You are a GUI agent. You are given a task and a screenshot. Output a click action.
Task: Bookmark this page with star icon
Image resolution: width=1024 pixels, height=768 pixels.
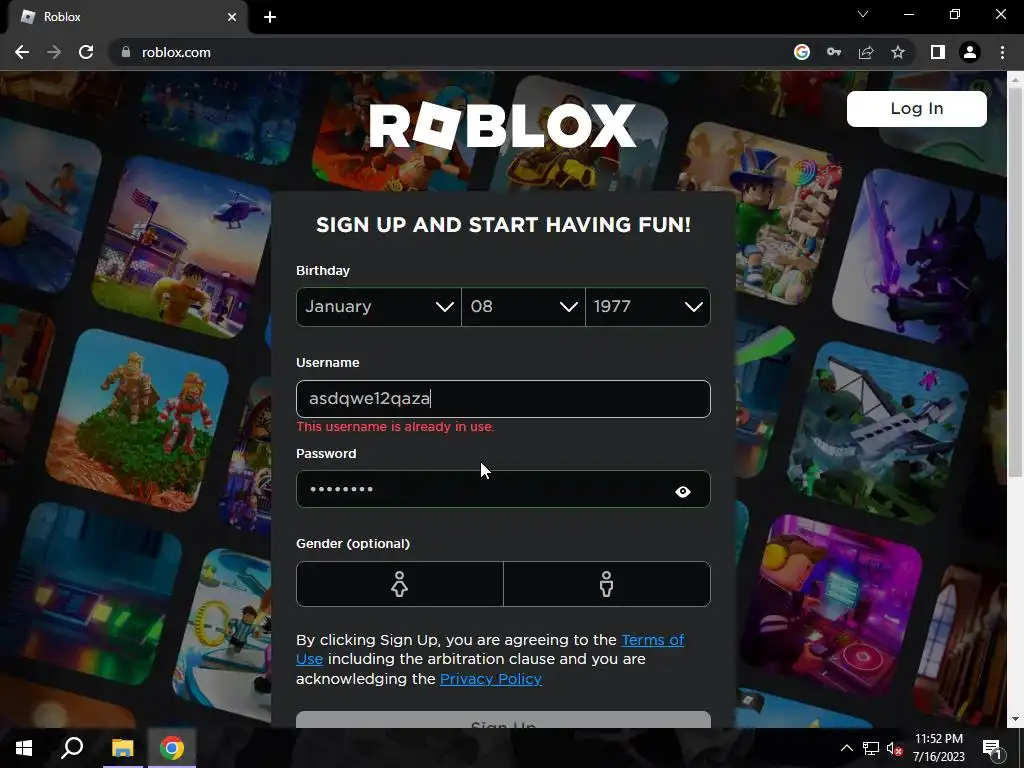coord(898,52)
